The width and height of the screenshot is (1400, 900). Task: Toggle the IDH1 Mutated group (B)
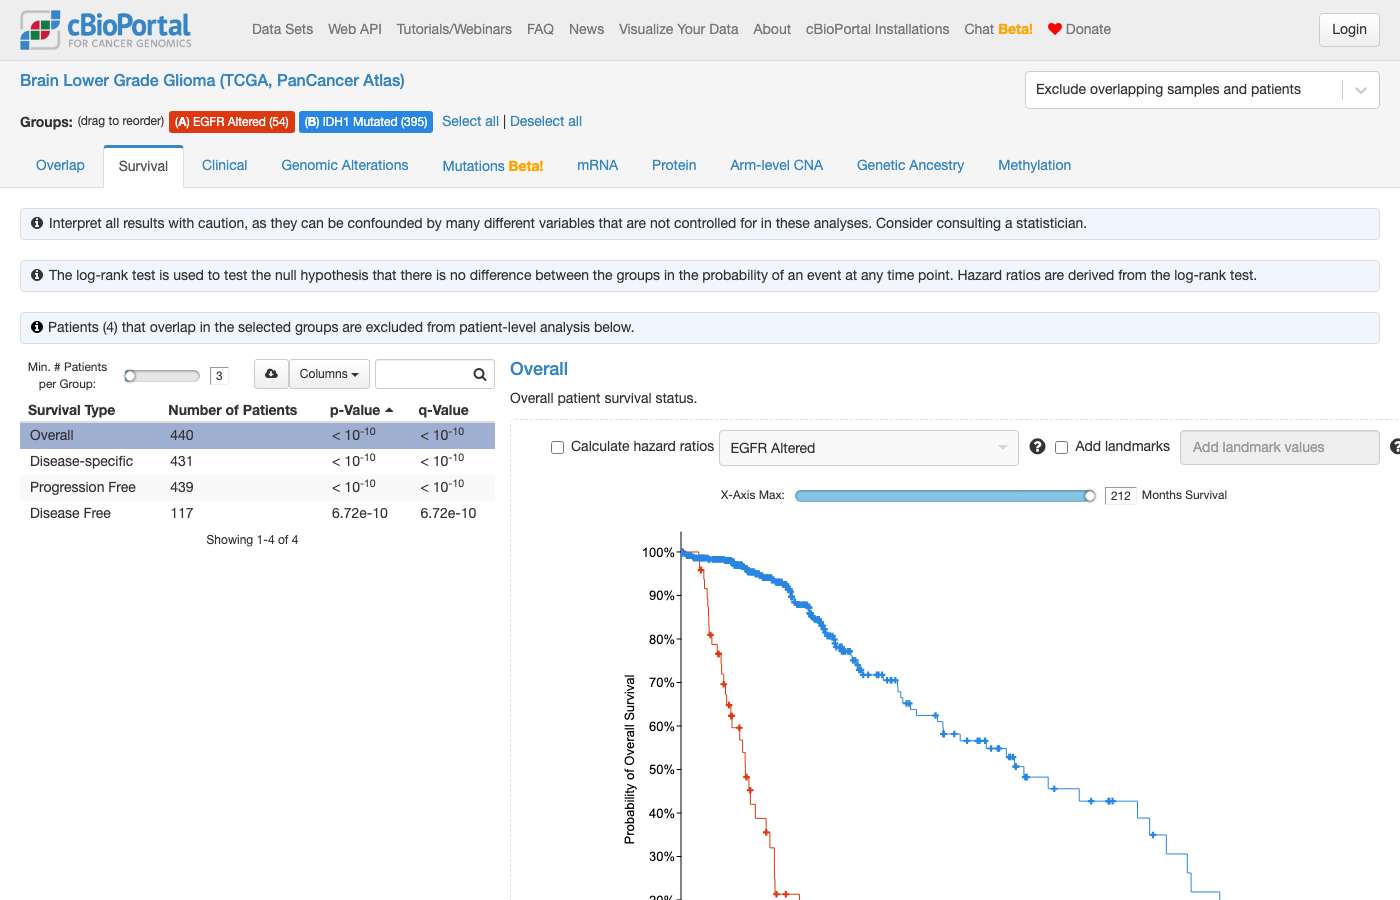(x=366, y=122)
